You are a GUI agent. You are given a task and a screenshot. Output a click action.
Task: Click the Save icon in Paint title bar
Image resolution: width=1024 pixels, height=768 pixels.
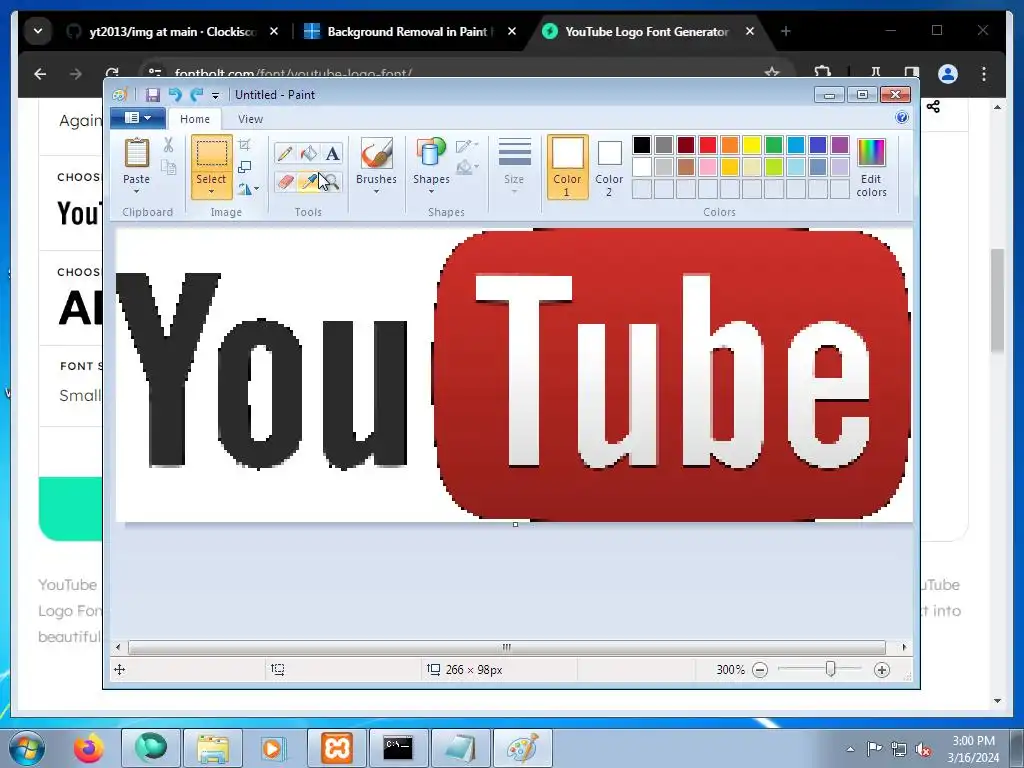click(x=152, y=95)
